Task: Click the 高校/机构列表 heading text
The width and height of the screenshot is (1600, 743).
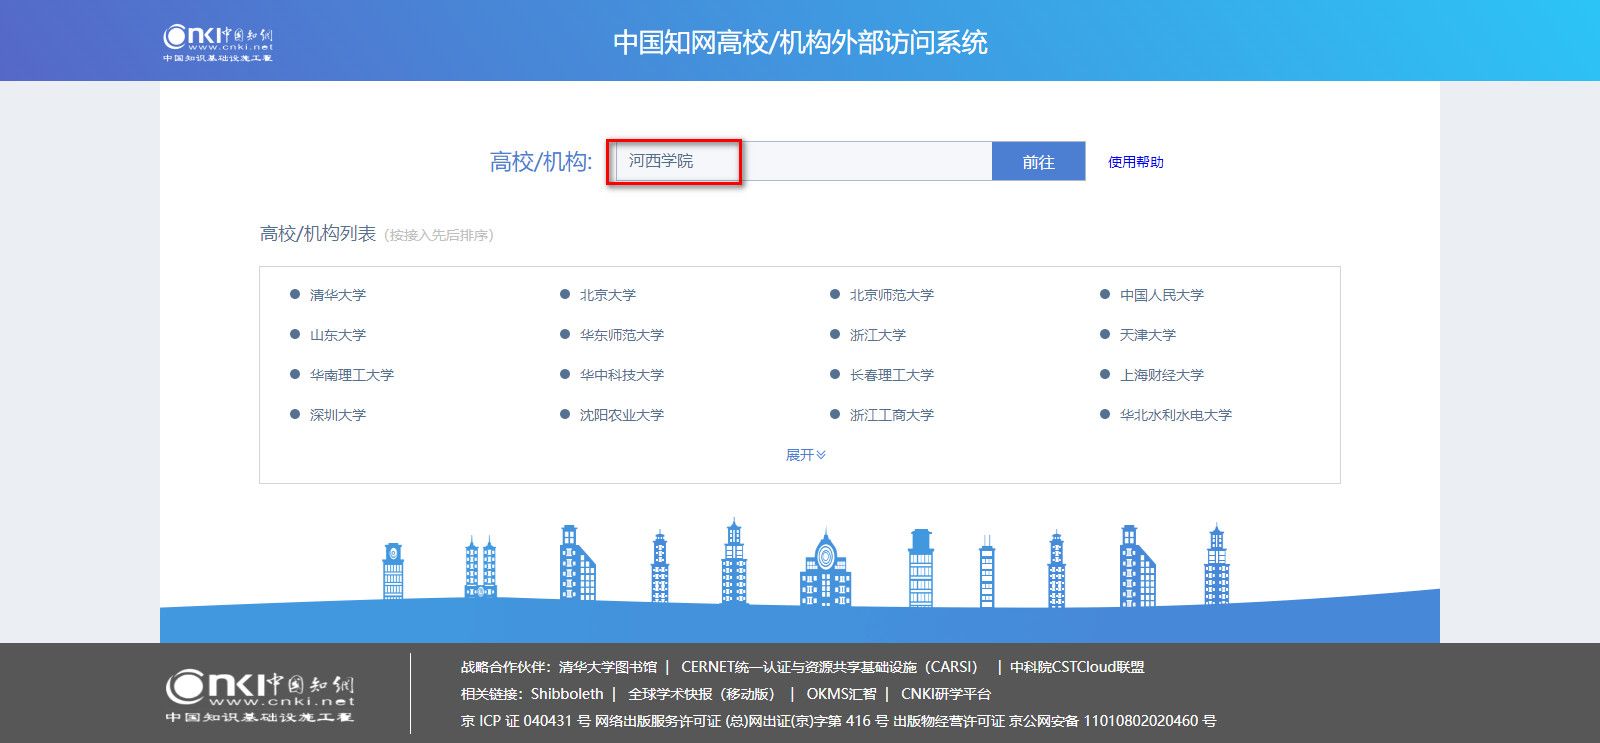Action: 318,234
